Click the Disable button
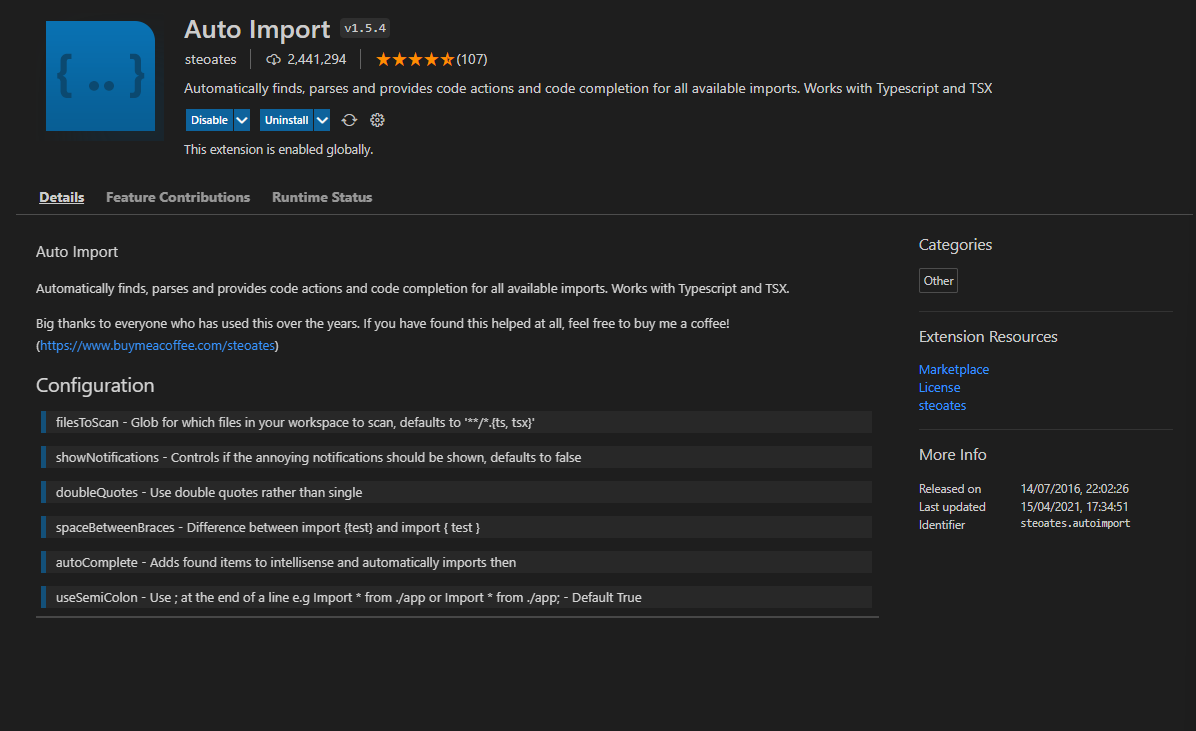The height and width of the screenshot is (731, 1196). 211,119
